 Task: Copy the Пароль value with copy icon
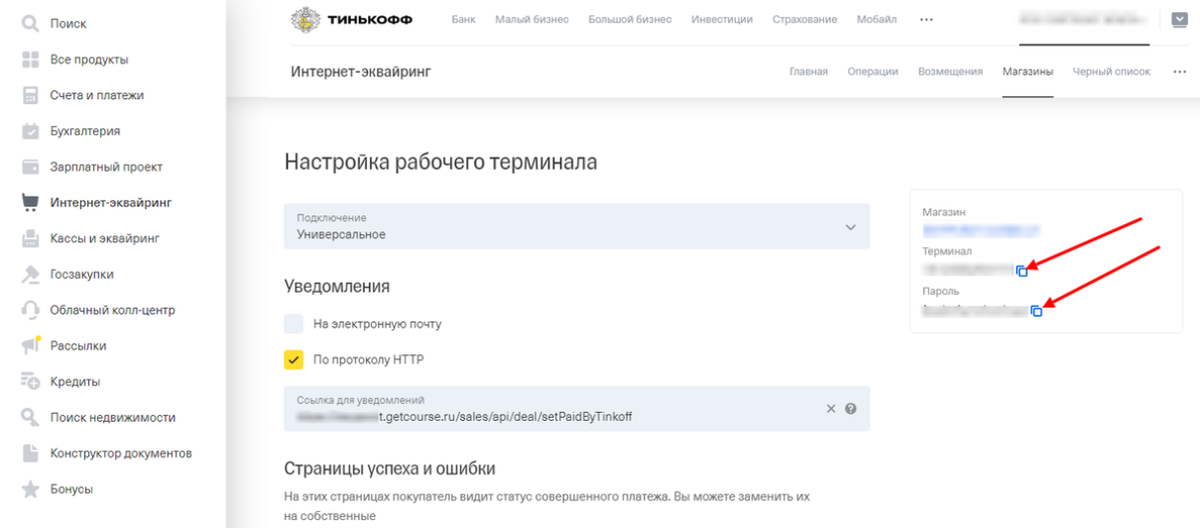pos(1036,311)
